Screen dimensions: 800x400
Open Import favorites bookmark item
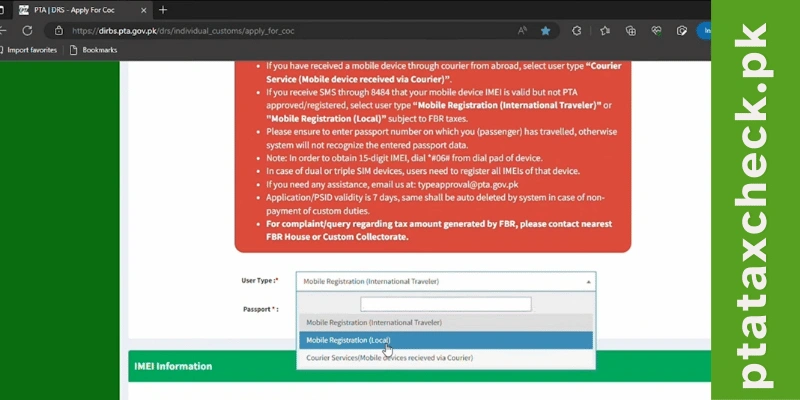(28, 50)
